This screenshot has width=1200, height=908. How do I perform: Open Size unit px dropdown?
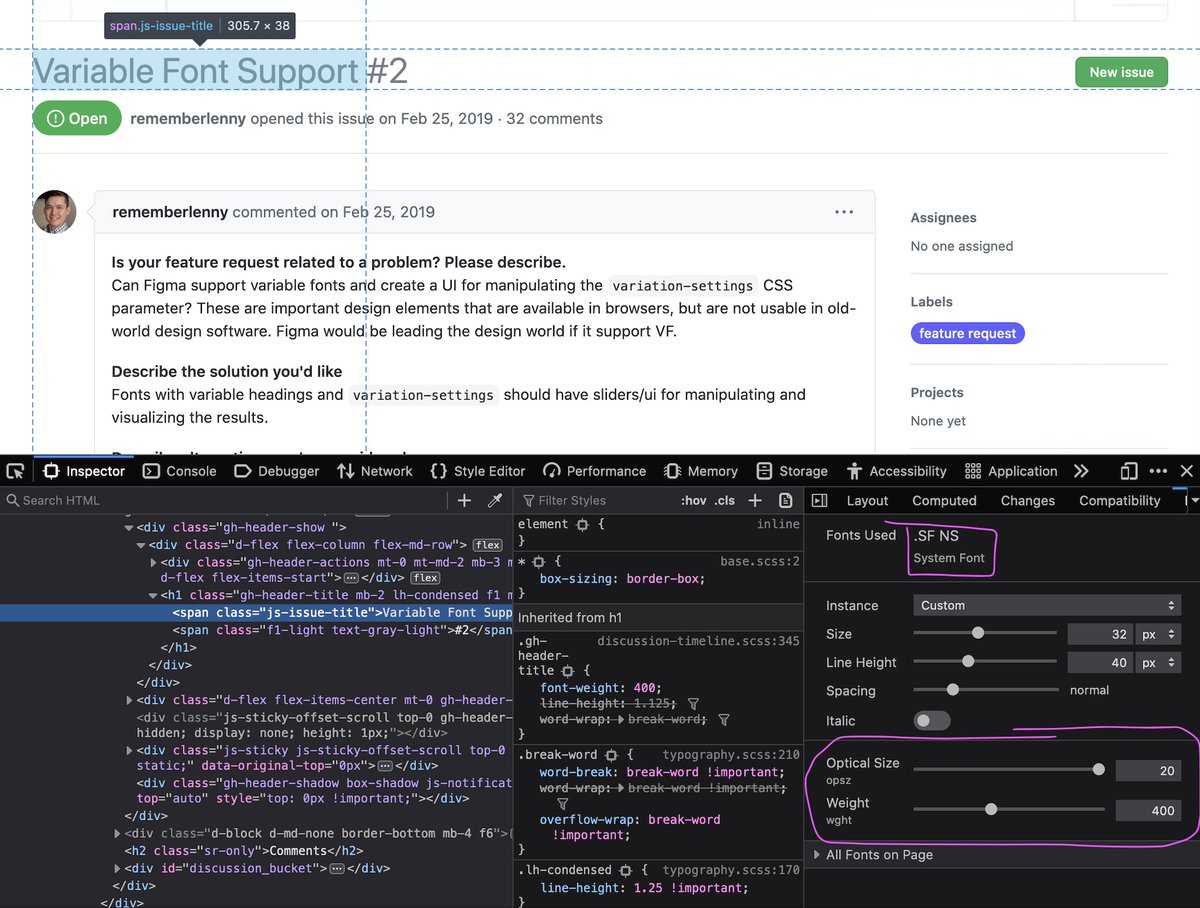(1157, 634)
